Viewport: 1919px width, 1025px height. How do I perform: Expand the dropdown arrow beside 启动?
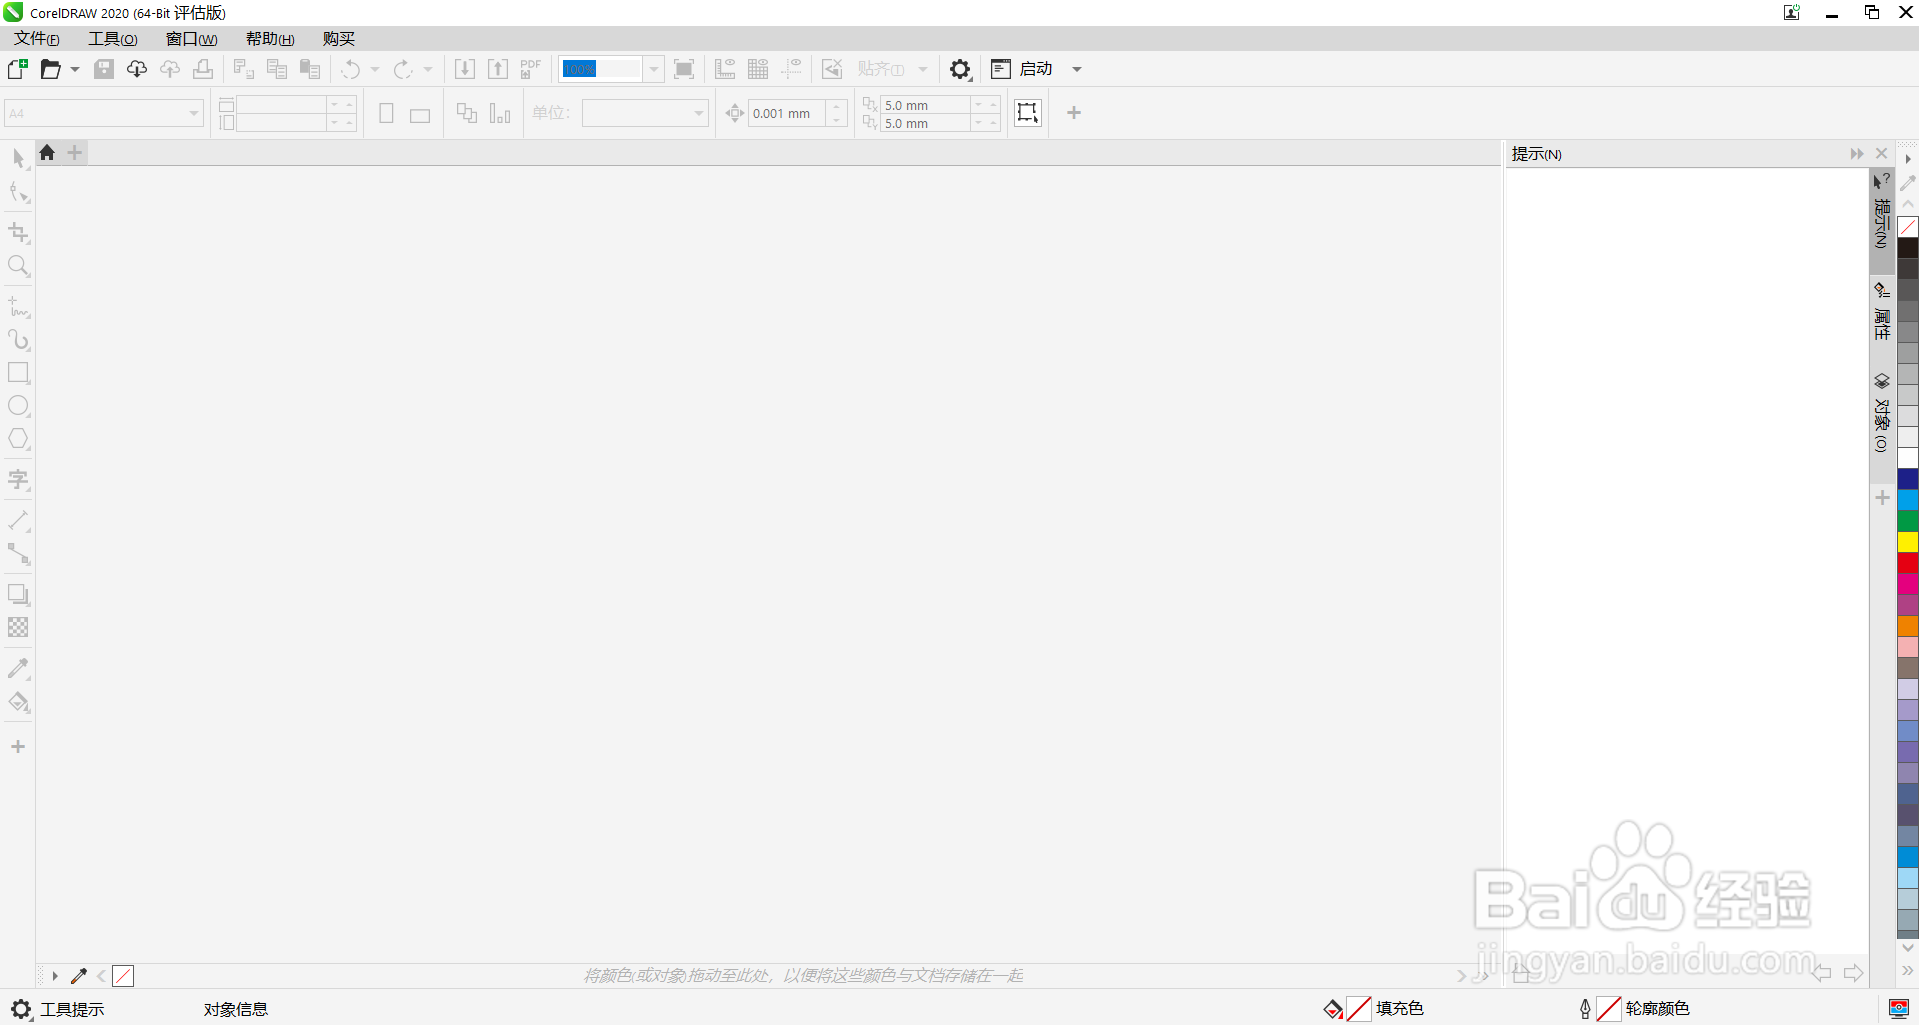1077,69
